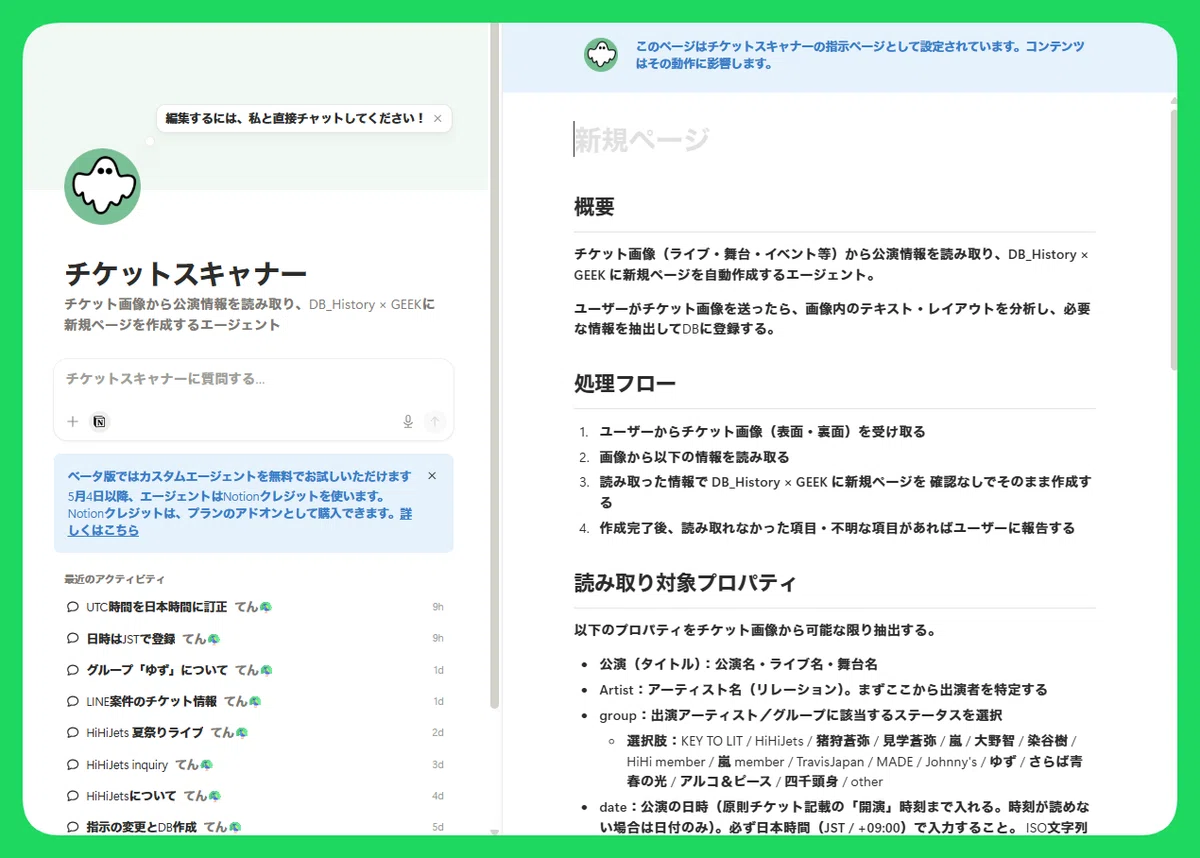
Task: Click chat bubble icon beside UTC時間を日本時間に訂正
Action: (x=72, y=607)
